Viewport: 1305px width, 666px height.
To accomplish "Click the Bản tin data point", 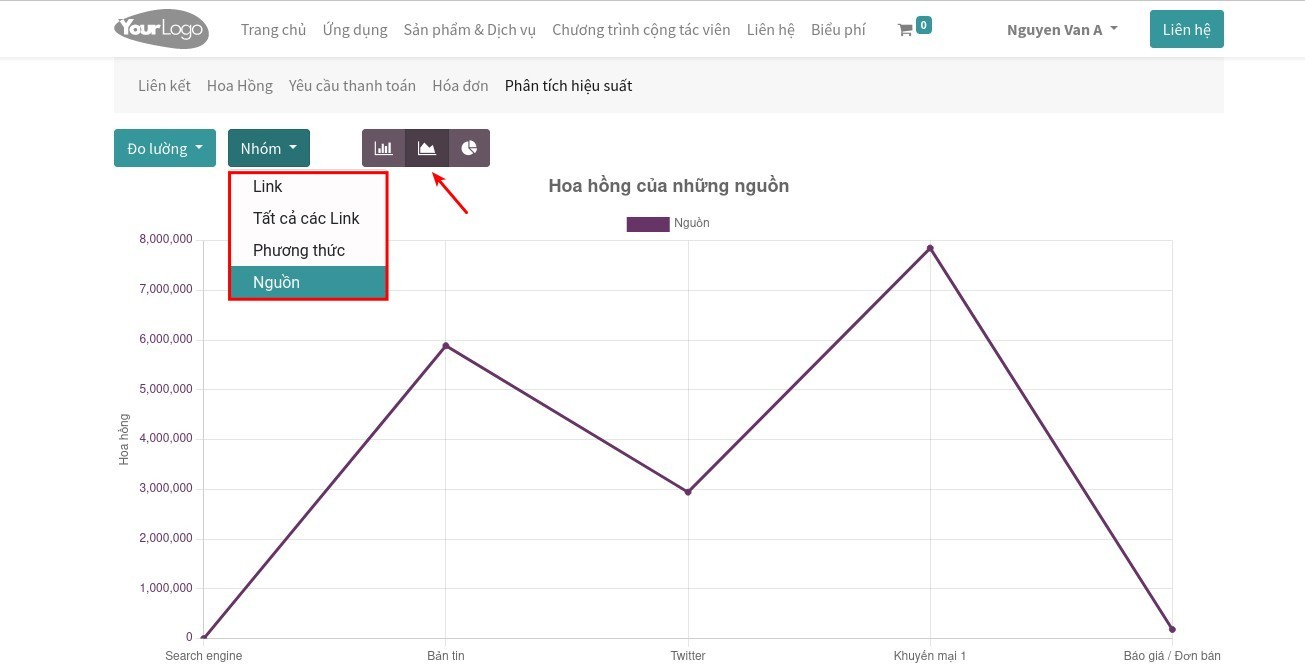I will [x=446, y=346].
